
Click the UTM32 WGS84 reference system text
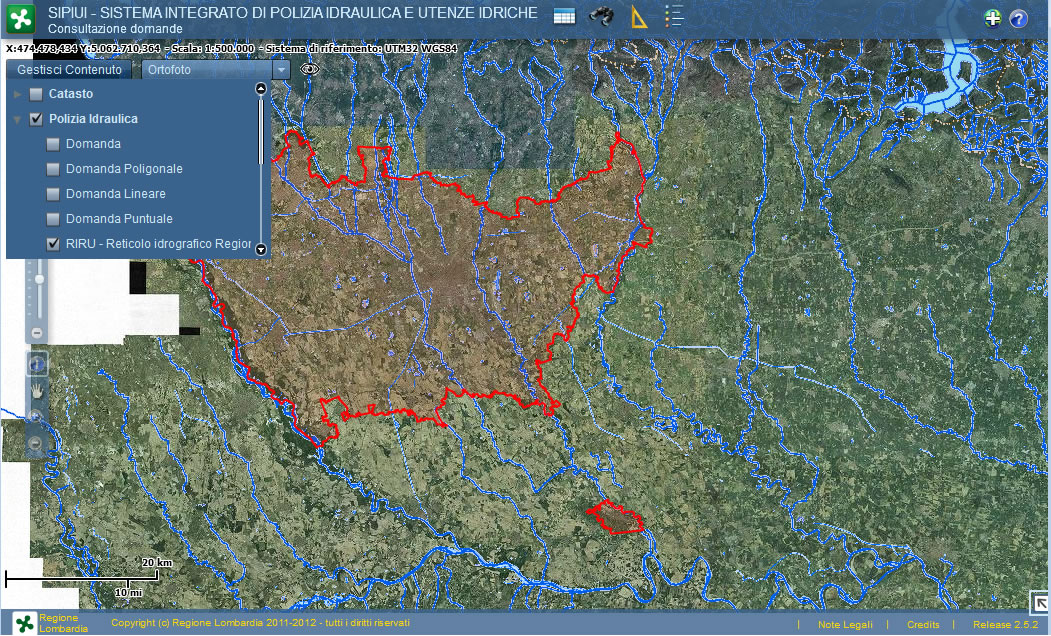click(421, 48)
